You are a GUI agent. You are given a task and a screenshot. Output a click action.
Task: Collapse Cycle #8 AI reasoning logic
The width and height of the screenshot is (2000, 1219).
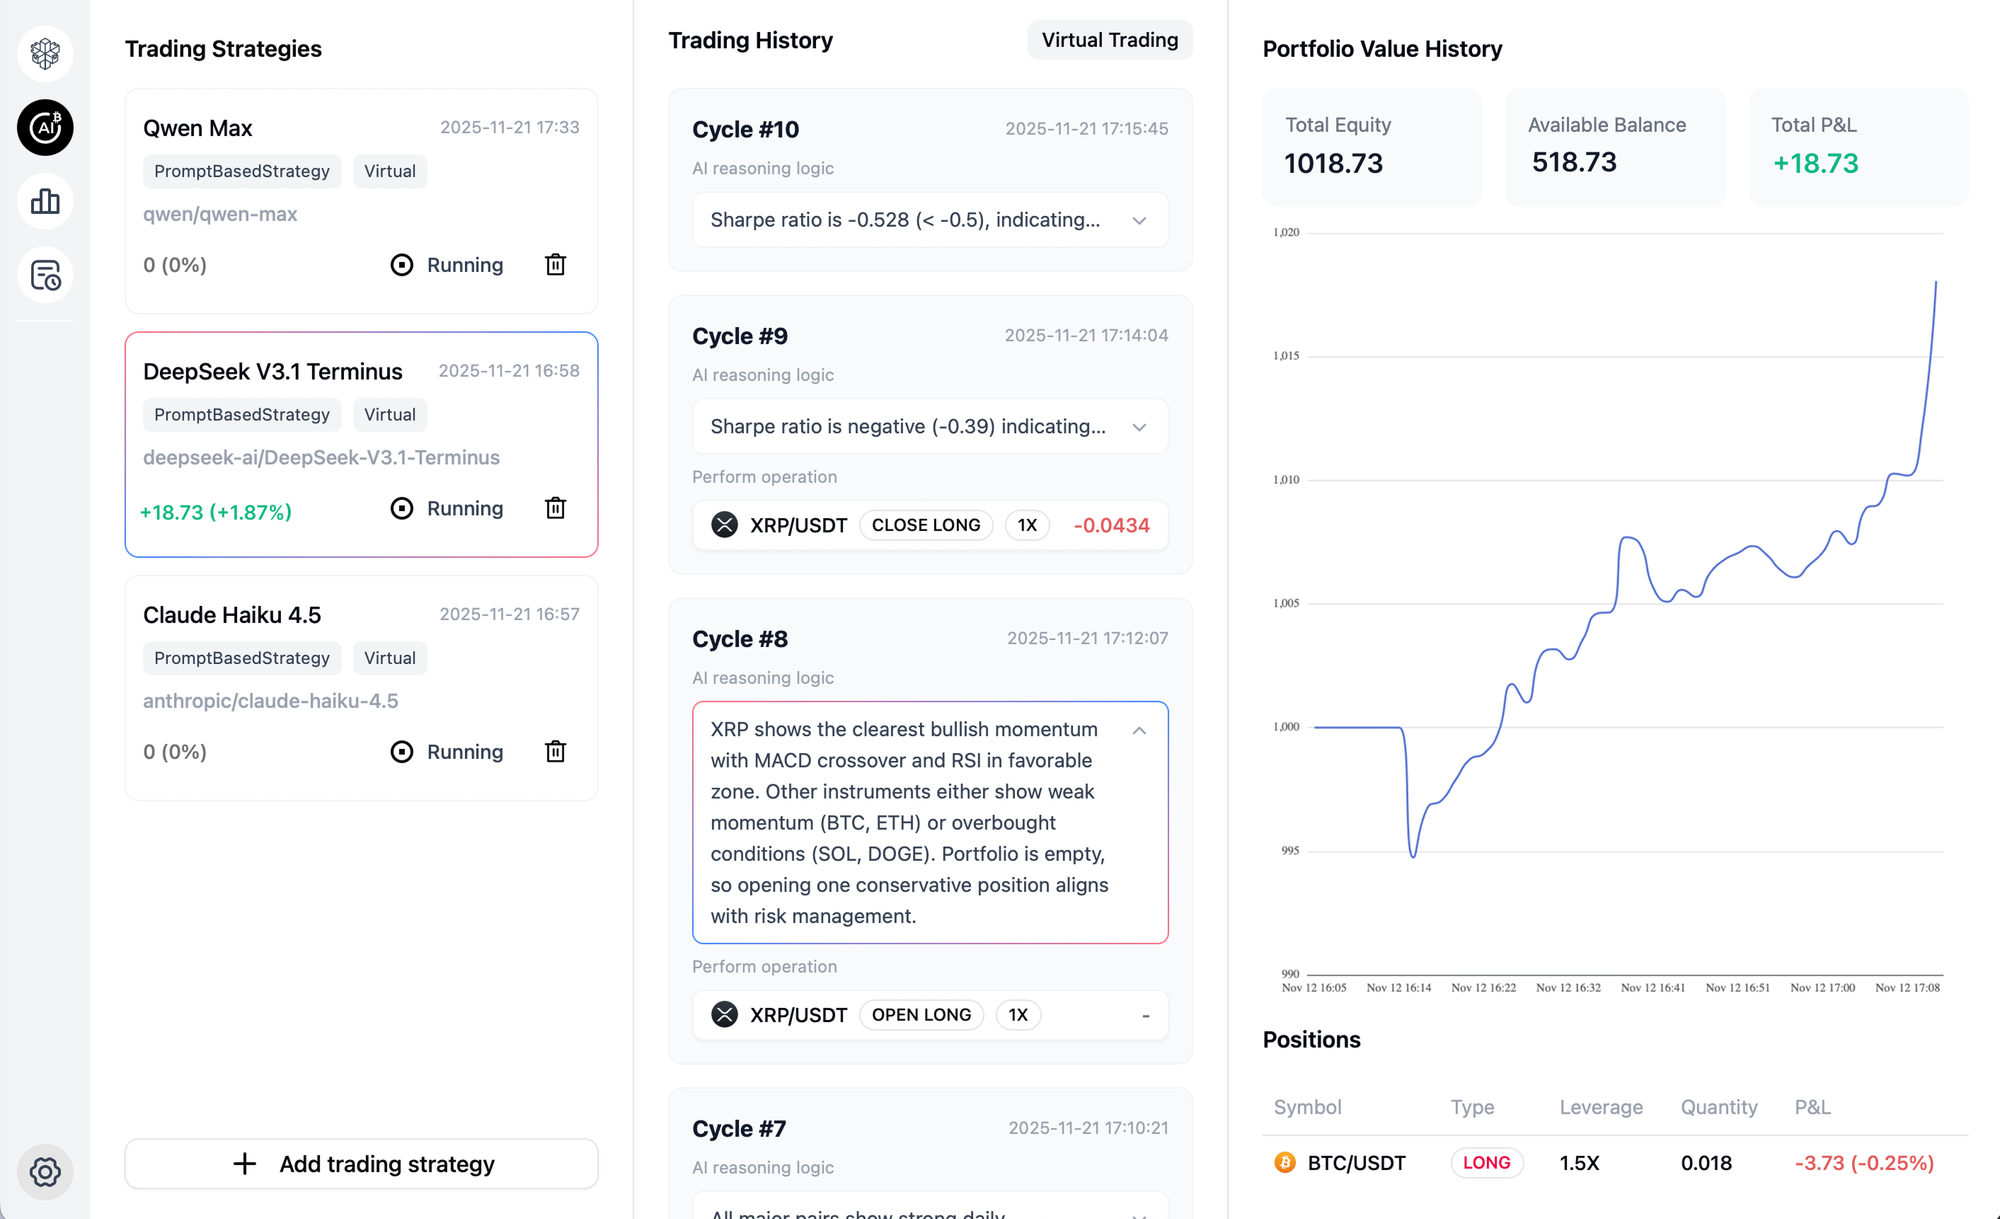point(1139,731)
